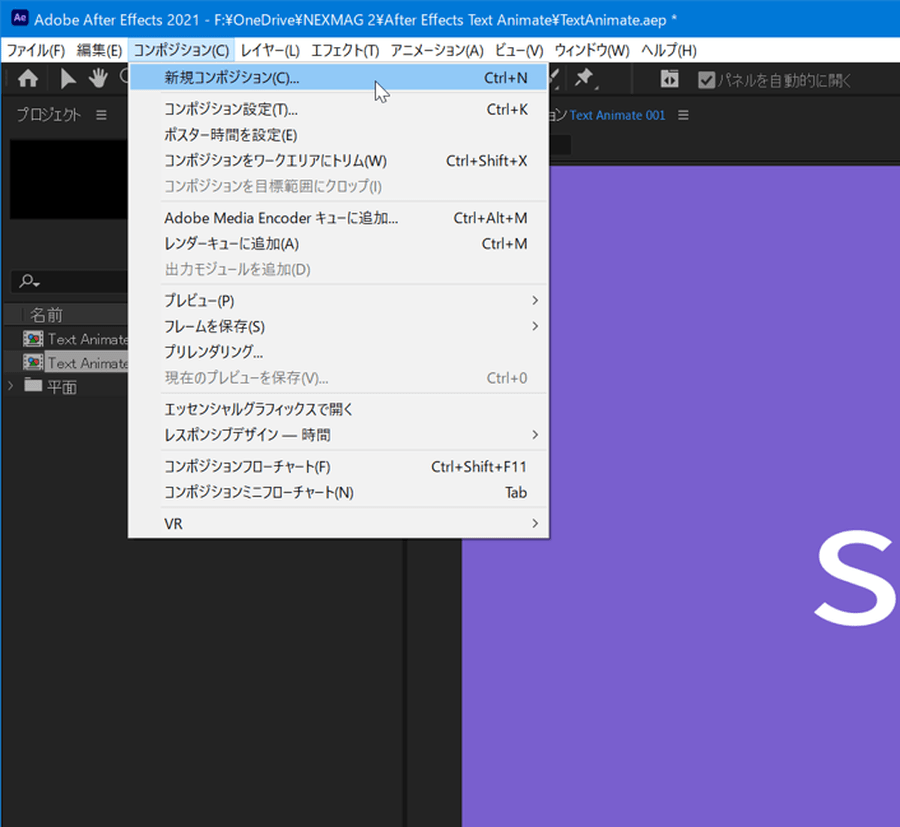This screenshot has height=827, width=900.
Task: Open the ウィンドウ(W) menu
Action: 592,51
